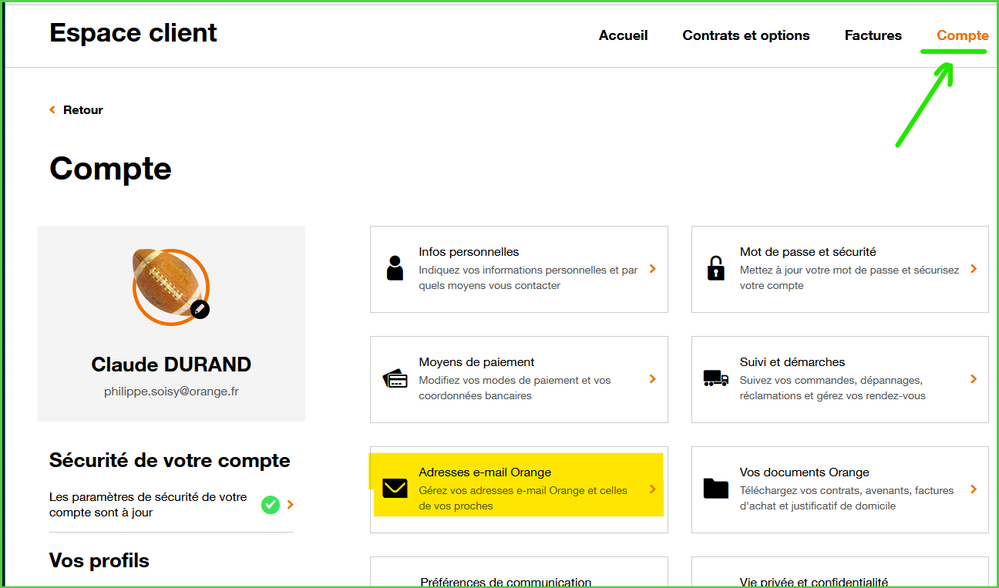Image resolution: width=999 pixels, height=588 pixels.
Task: Click the padlock icon for Mot de passe et sécurité
Action: click(x=715, y=268)
